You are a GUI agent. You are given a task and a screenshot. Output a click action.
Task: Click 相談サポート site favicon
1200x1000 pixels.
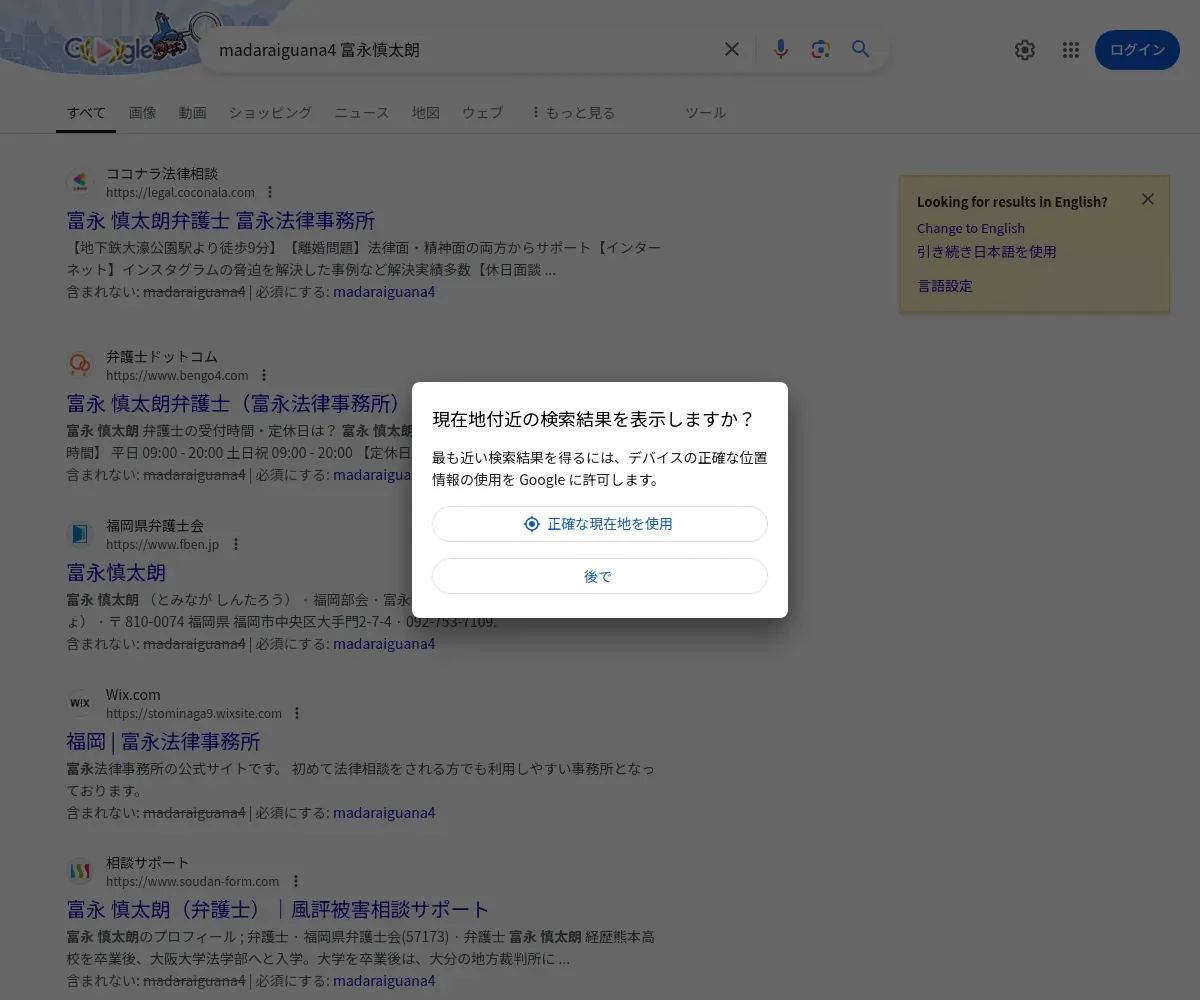click(x=80, y=871)
